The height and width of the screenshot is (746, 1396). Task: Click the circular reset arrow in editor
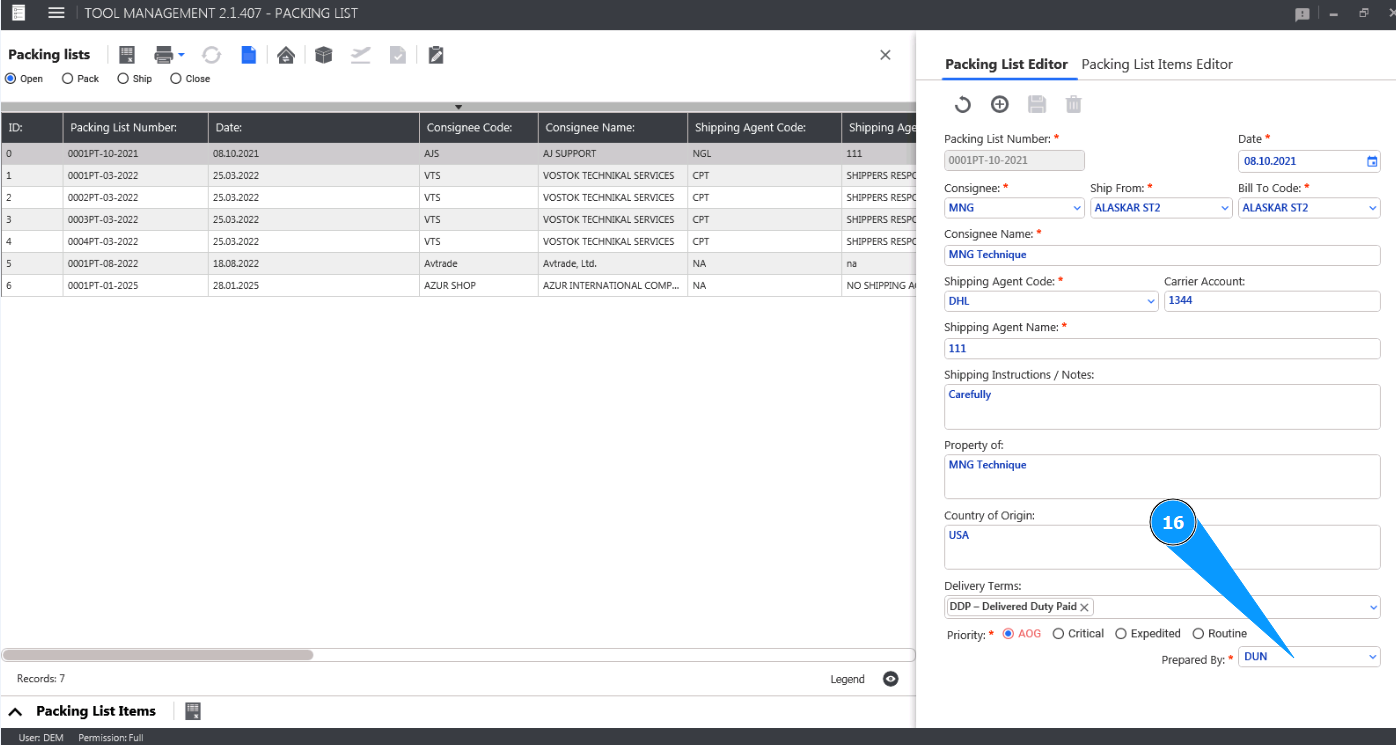pyautogui.click(x=962, y=105)
